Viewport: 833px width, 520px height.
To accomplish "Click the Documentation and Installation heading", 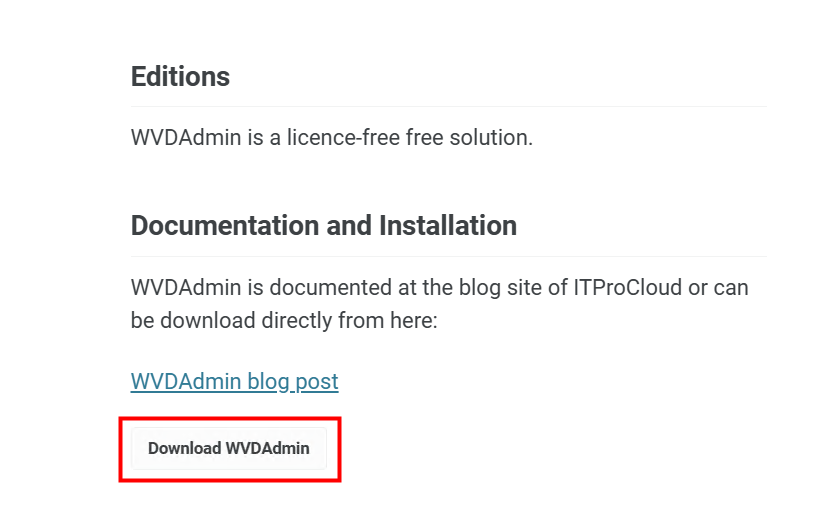I will [x=323, y=225].
